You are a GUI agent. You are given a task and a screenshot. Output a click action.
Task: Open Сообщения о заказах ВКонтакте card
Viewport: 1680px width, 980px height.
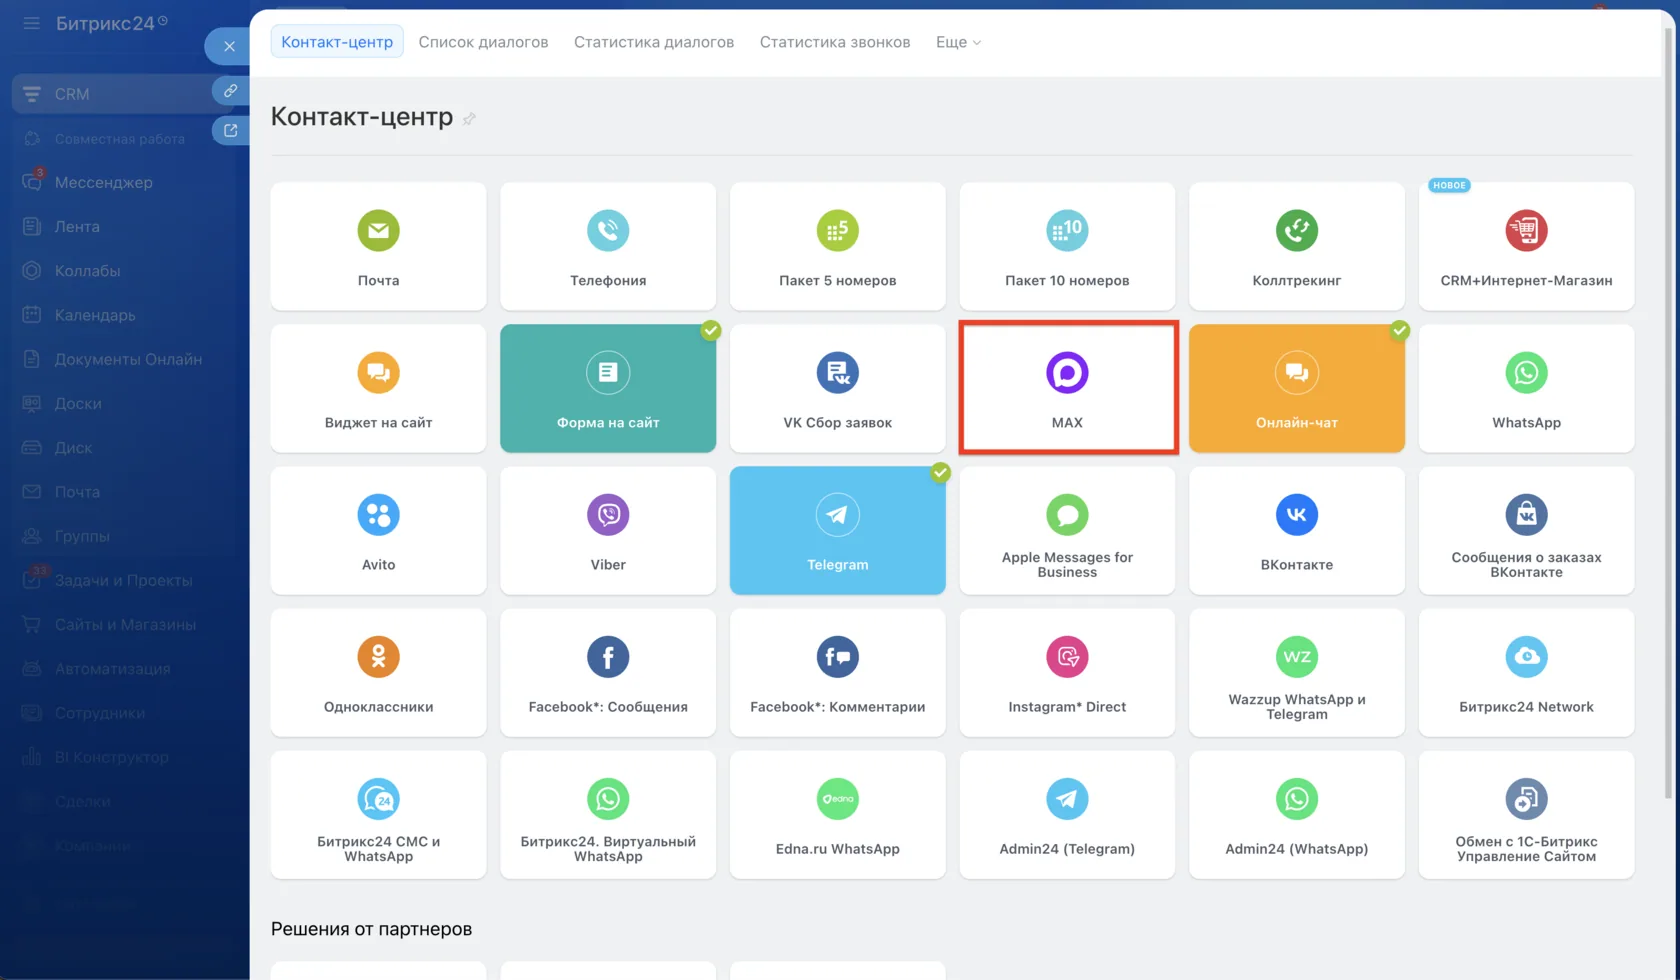(x=1526, y=530)
